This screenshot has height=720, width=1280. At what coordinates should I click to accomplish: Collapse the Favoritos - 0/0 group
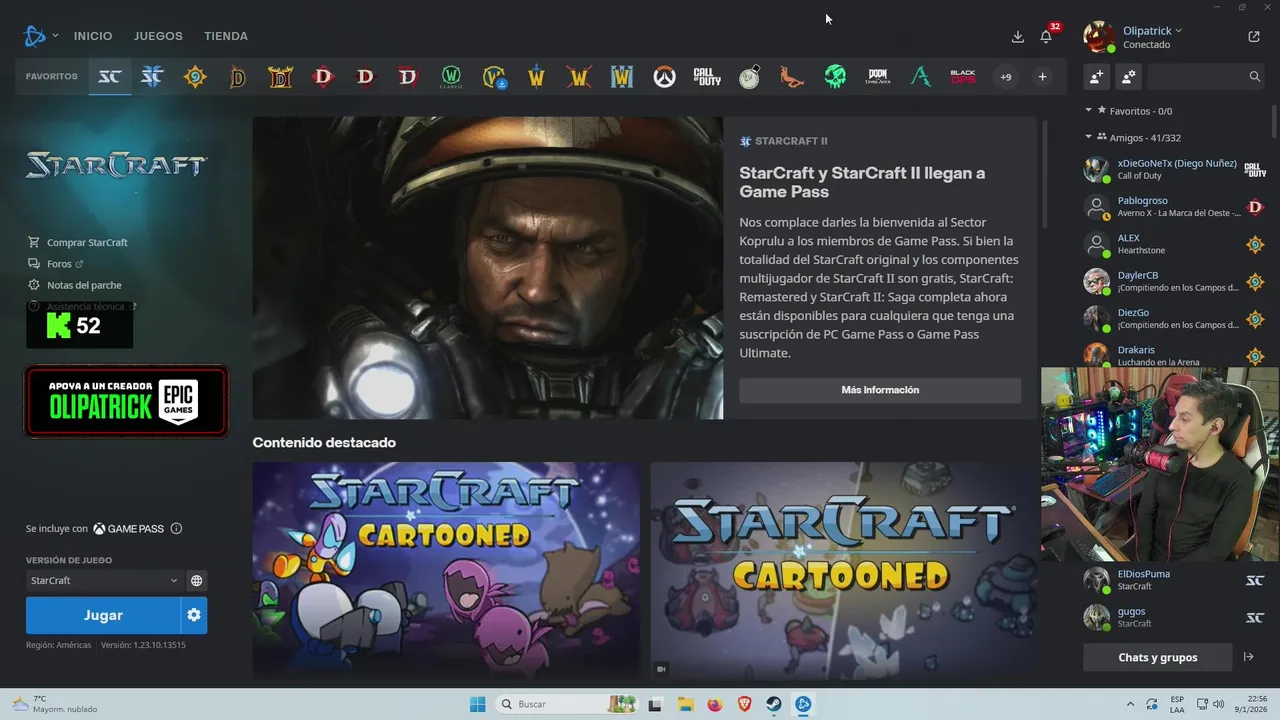[x=1089, y=110]
